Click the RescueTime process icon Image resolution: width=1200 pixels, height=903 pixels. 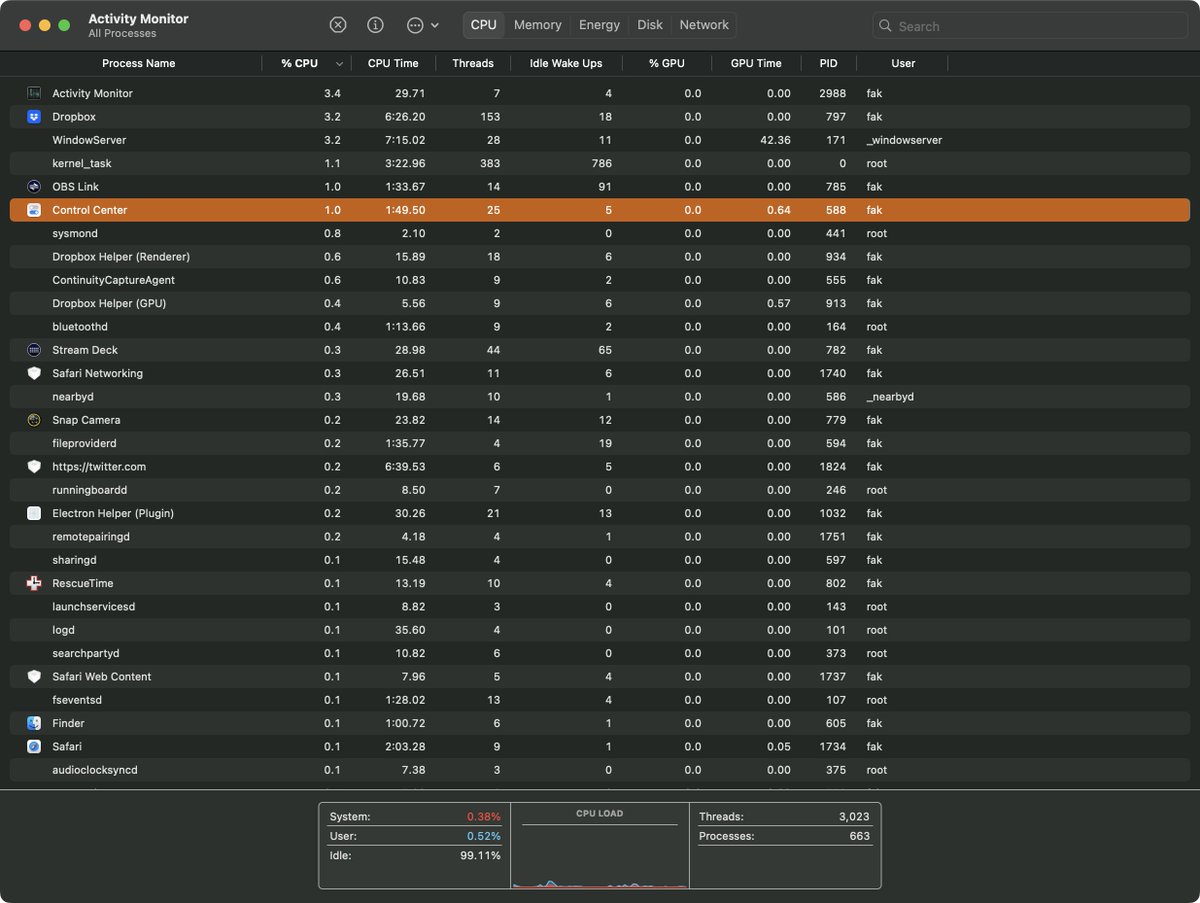[34, 583]
